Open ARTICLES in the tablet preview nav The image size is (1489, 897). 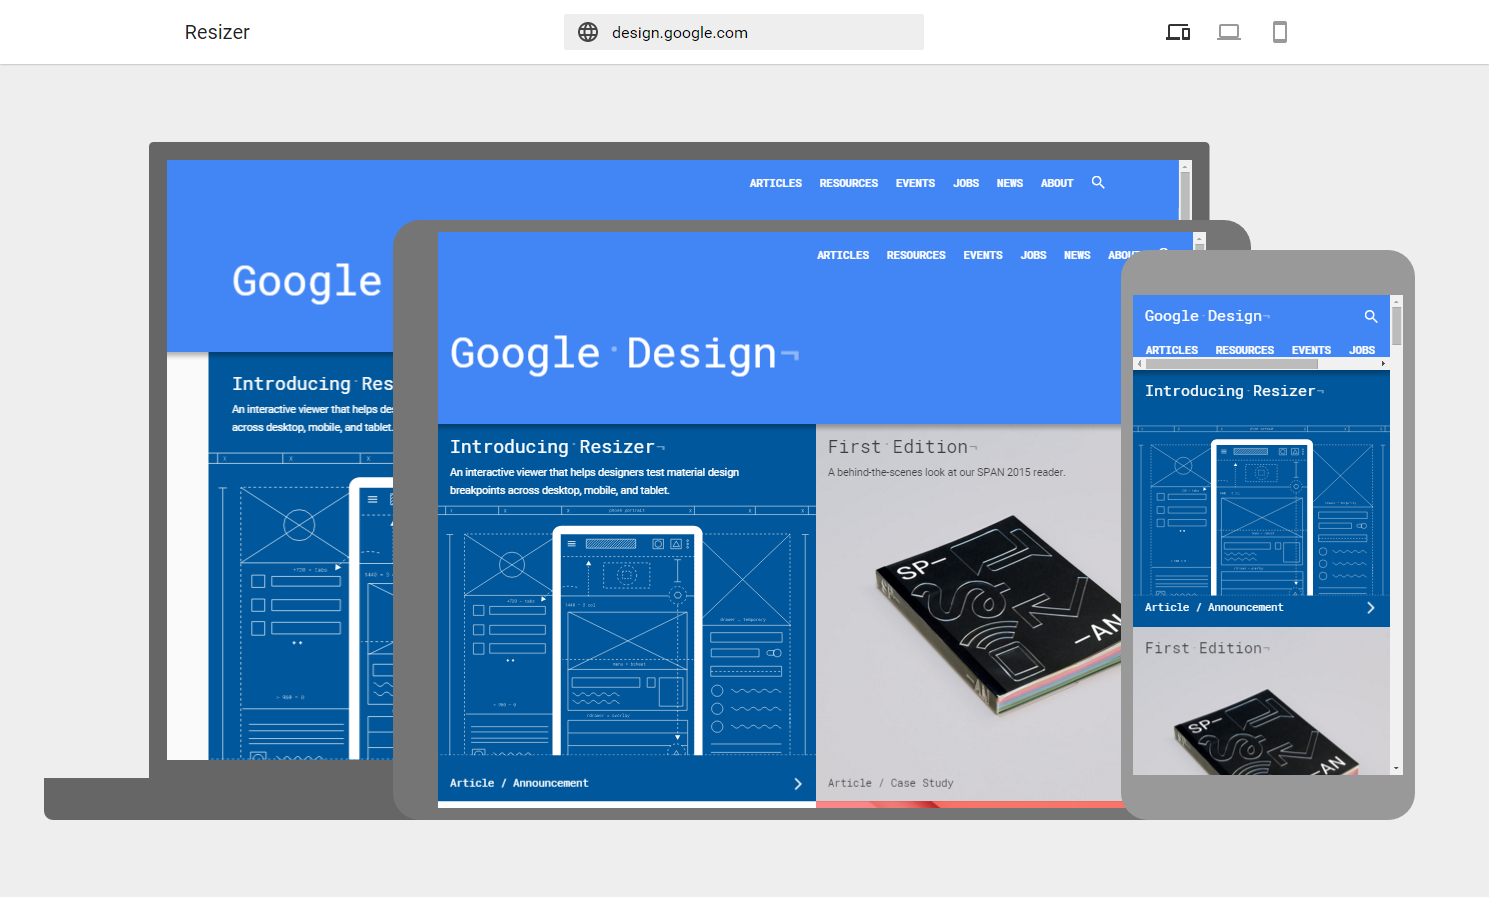843,255
